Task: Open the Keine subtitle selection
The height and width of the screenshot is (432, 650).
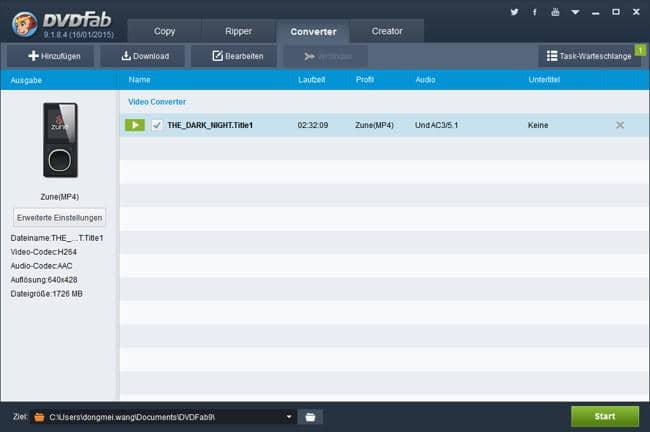Action: (x=539, y=125)
